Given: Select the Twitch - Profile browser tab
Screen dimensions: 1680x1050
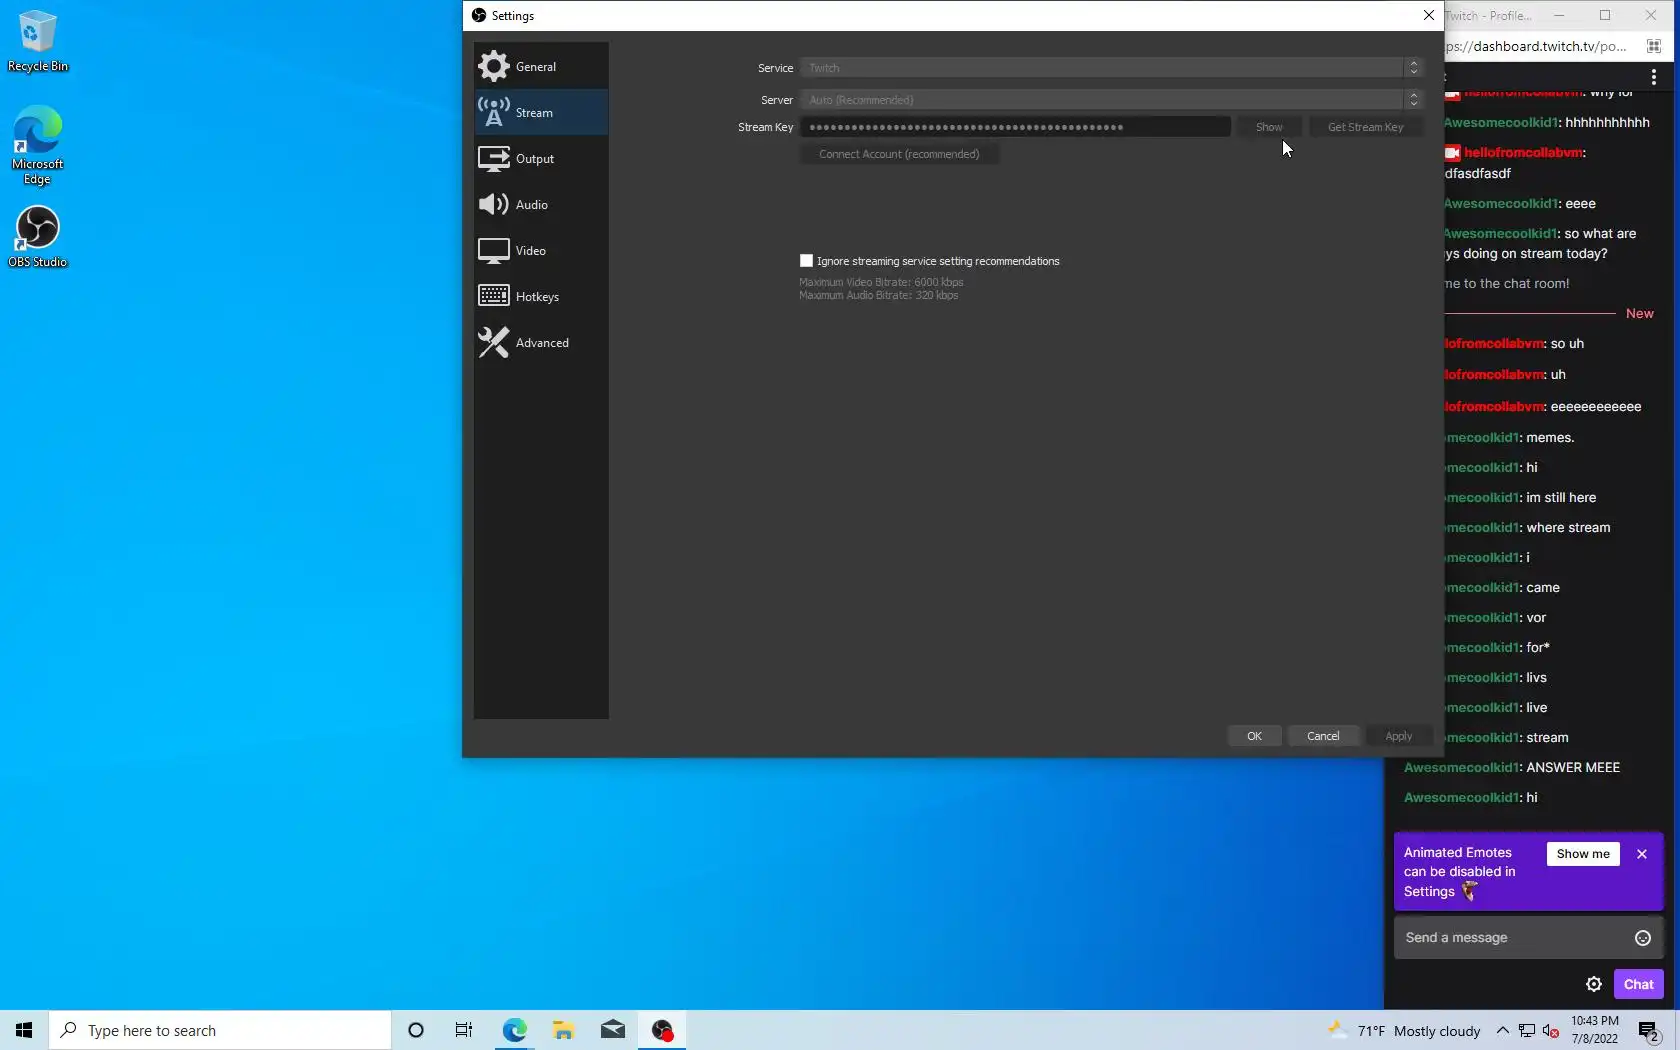Looking at the screenshot, I should 1490,15.
